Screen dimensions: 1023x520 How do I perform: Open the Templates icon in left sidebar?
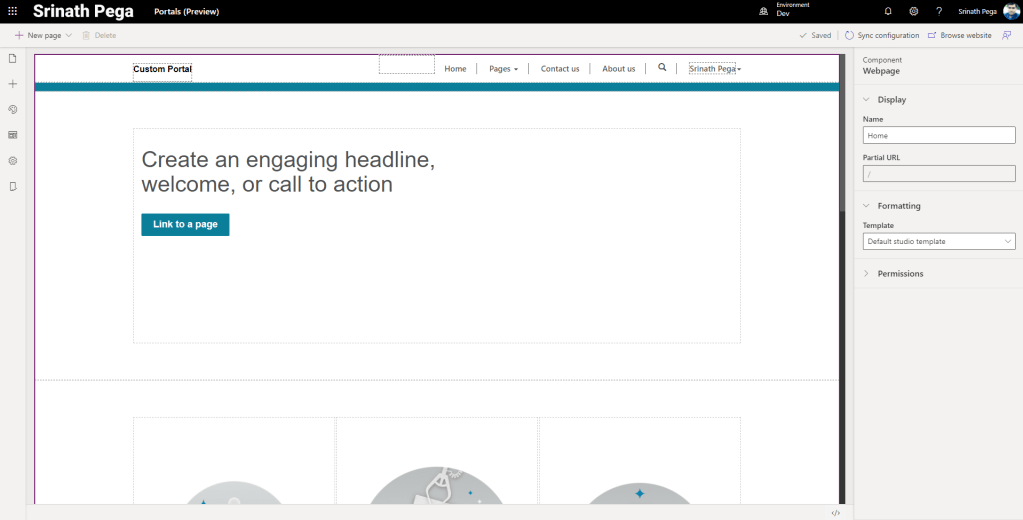pos(13,134)
